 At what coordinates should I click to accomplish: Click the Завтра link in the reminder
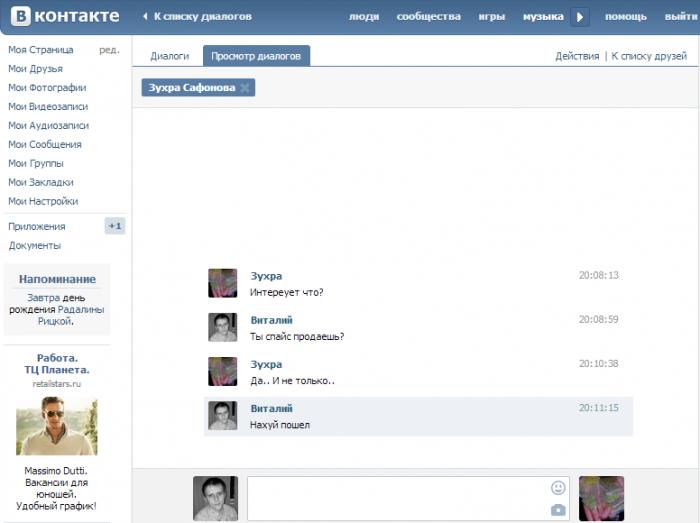coord(43,298)
